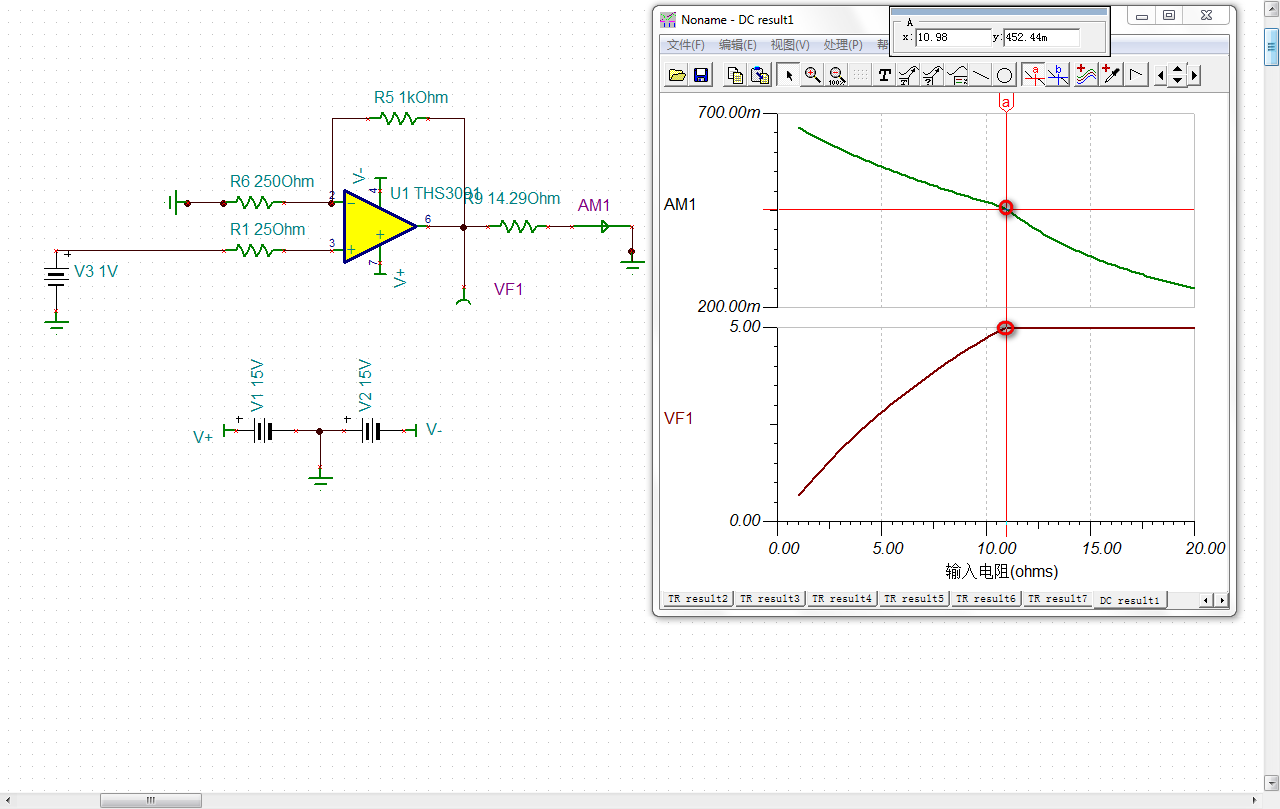Click the triangle flag toolbar icon

click(1137, 75)
